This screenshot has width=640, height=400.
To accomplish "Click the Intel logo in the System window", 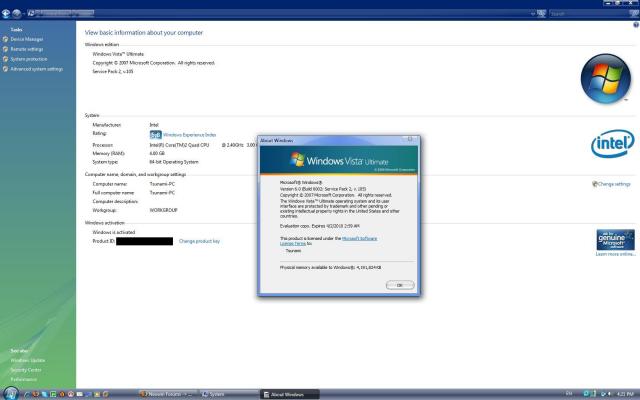I will tap(613, 144).
